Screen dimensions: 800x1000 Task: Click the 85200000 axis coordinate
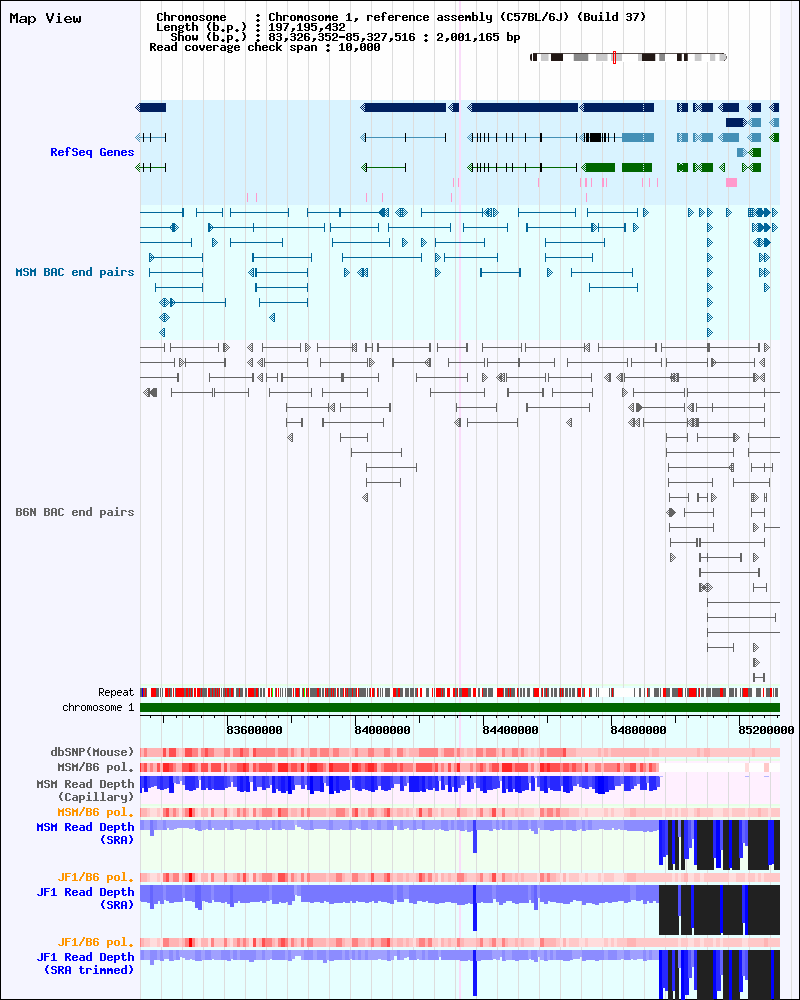[766, 730]
